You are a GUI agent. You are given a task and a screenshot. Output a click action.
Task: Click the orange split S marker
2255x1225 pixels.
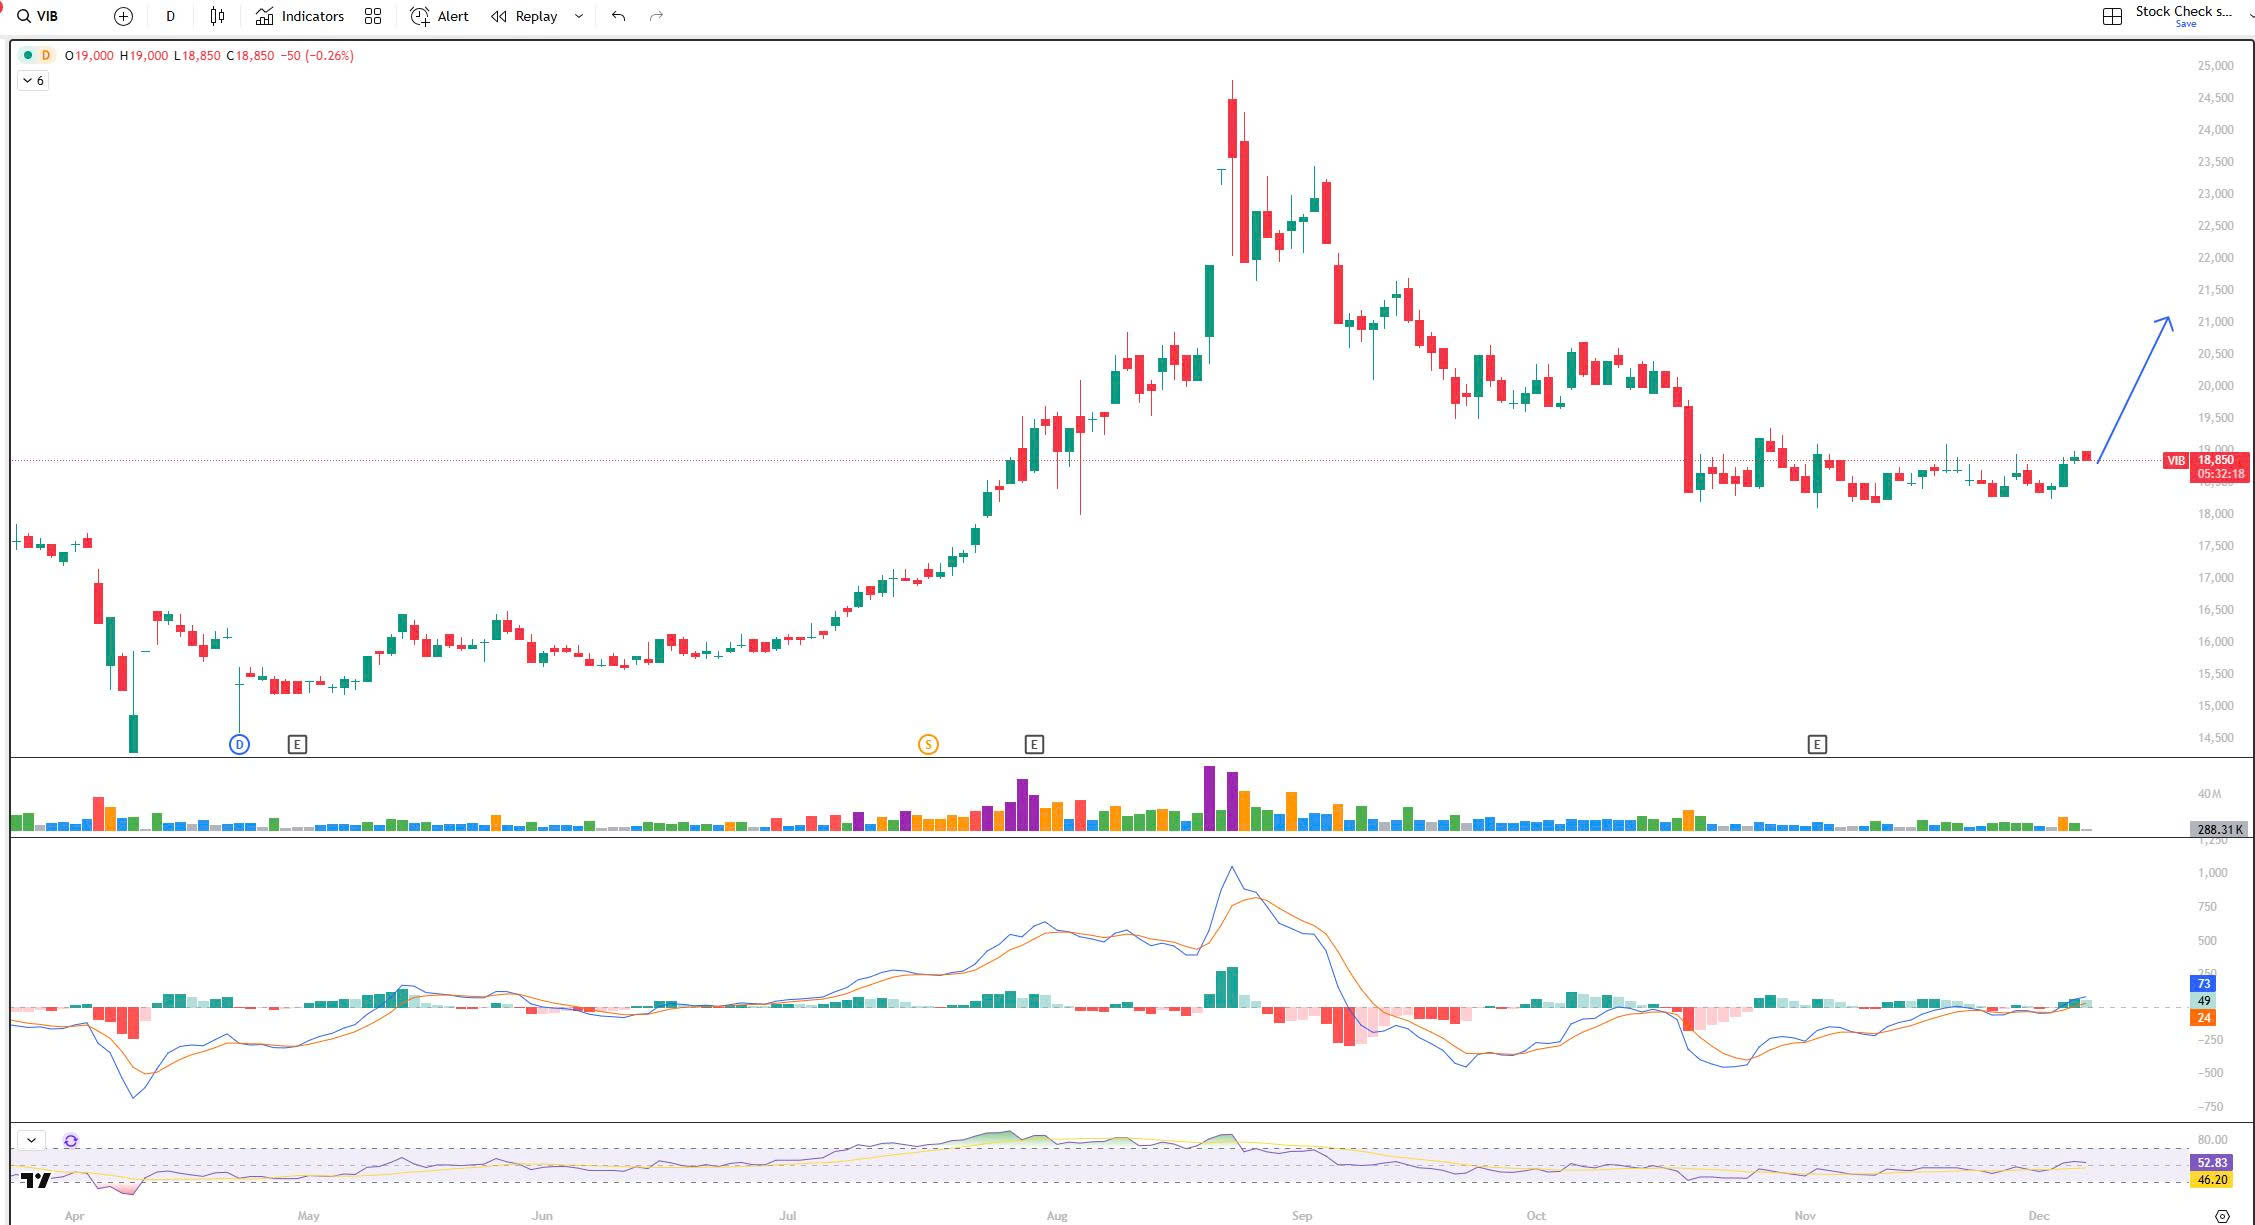[x=928, y=744]
